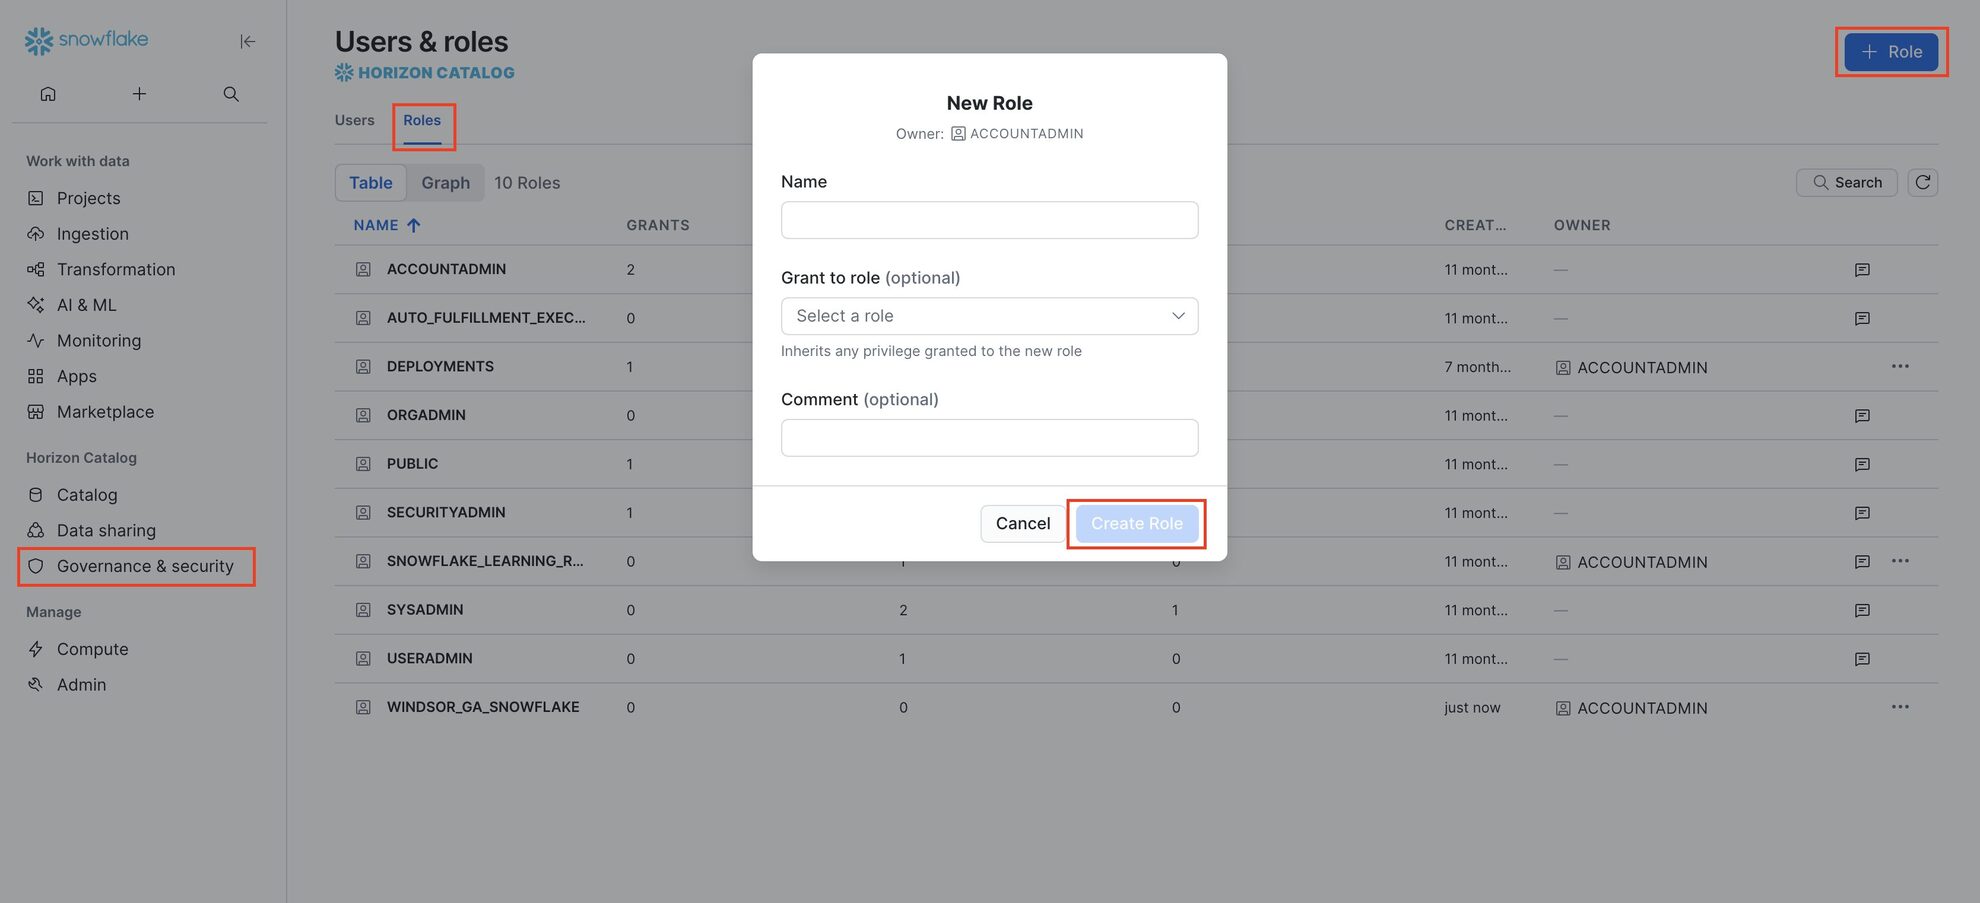Click the '10 Roles' count text
Screen dimensions: 1980x903
coord(527,183)
